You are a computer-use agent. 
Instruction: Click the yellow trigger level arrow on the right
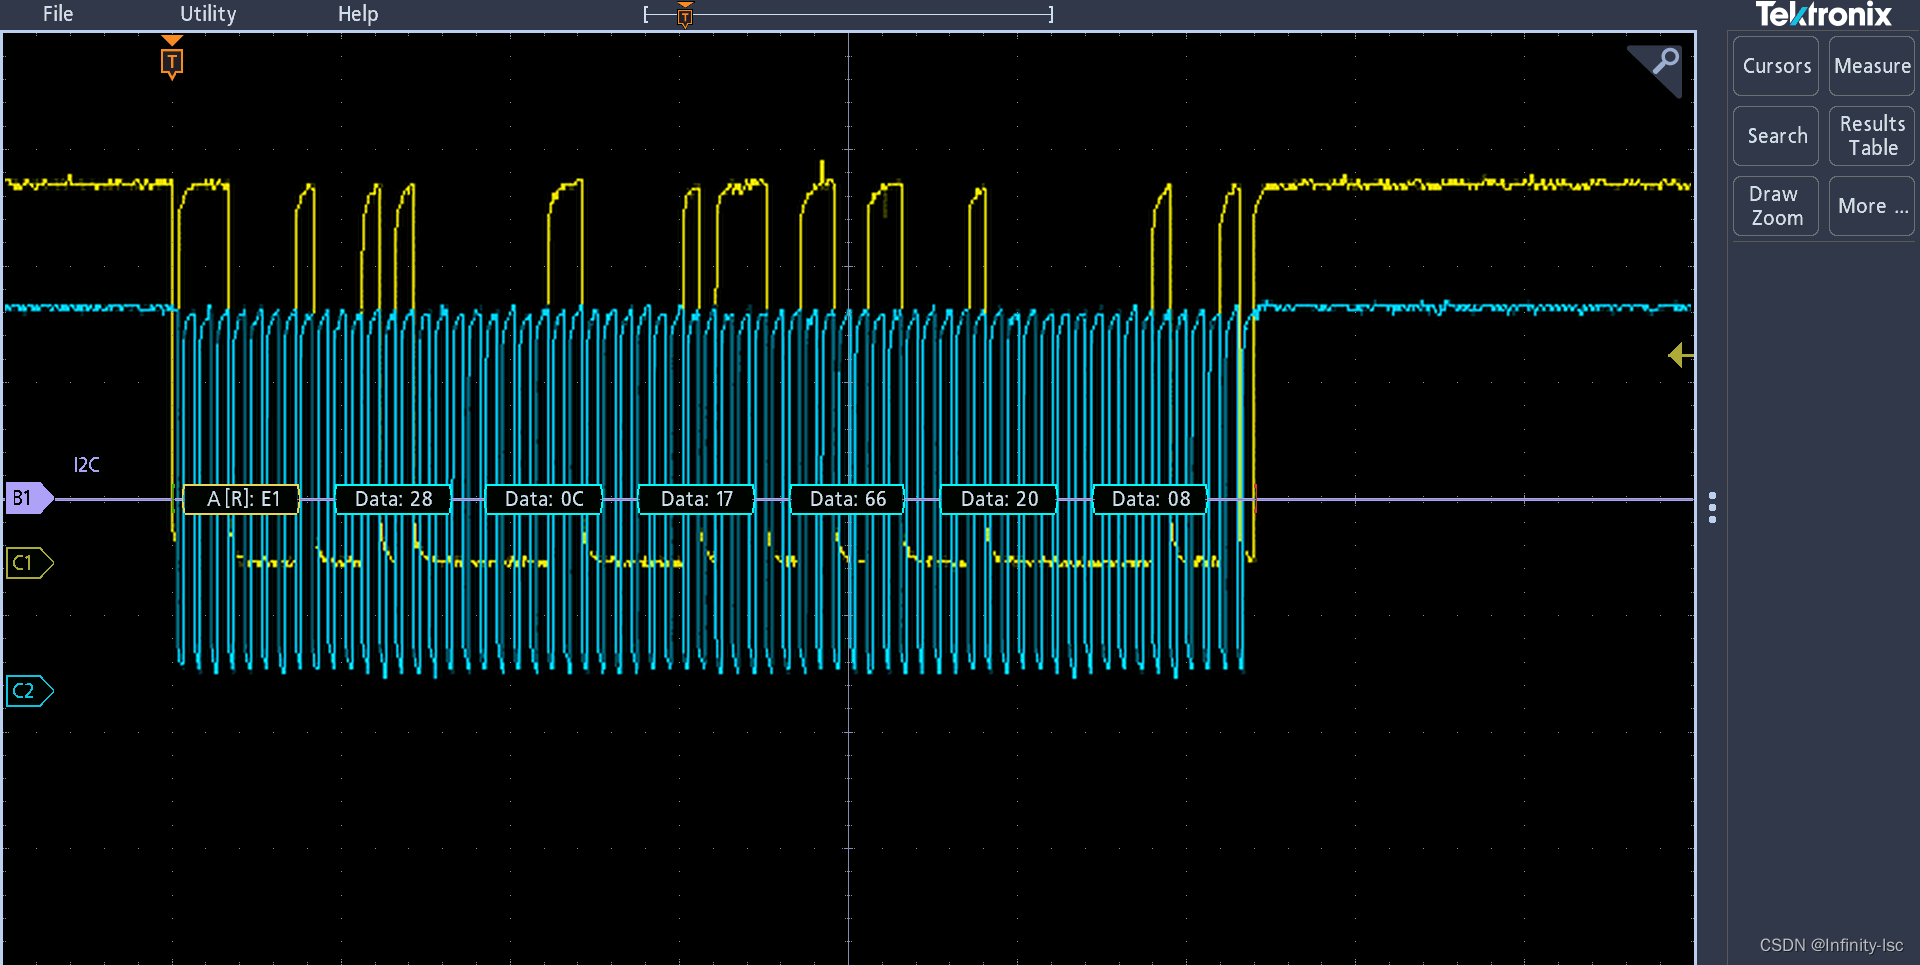coord(1680,356)
